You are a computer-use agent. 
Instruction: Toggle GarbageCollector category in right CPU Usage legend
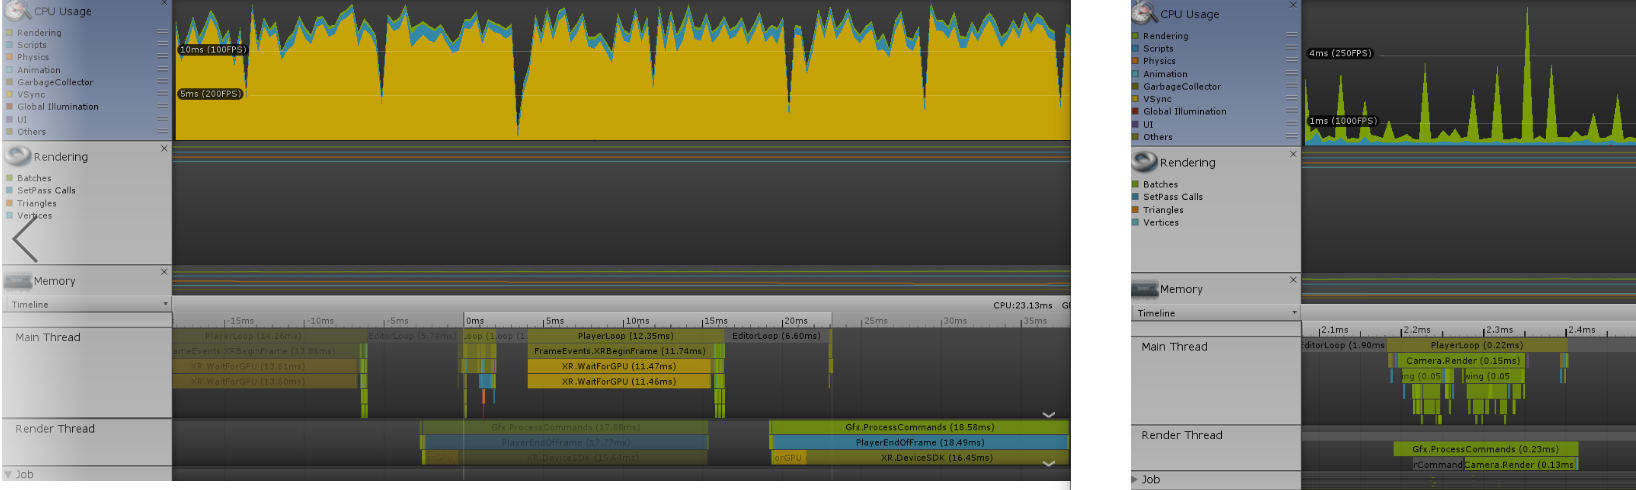click(x=1136, y=87)
